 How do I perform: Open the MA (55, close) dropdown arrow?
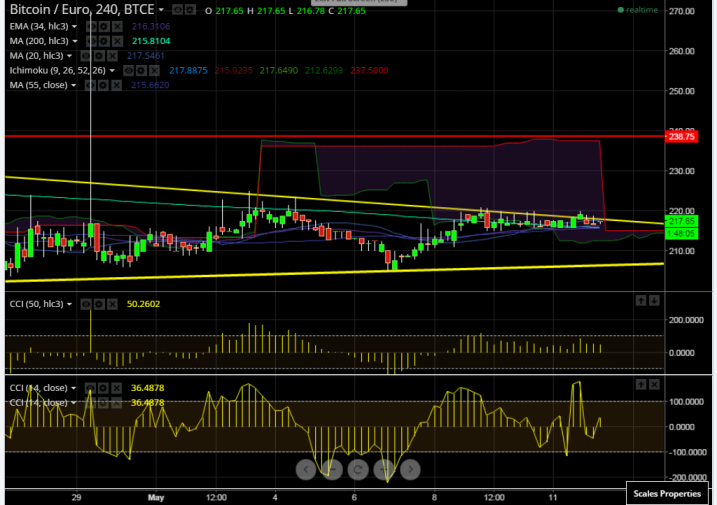pyautogui.click(x=73, y=85)
